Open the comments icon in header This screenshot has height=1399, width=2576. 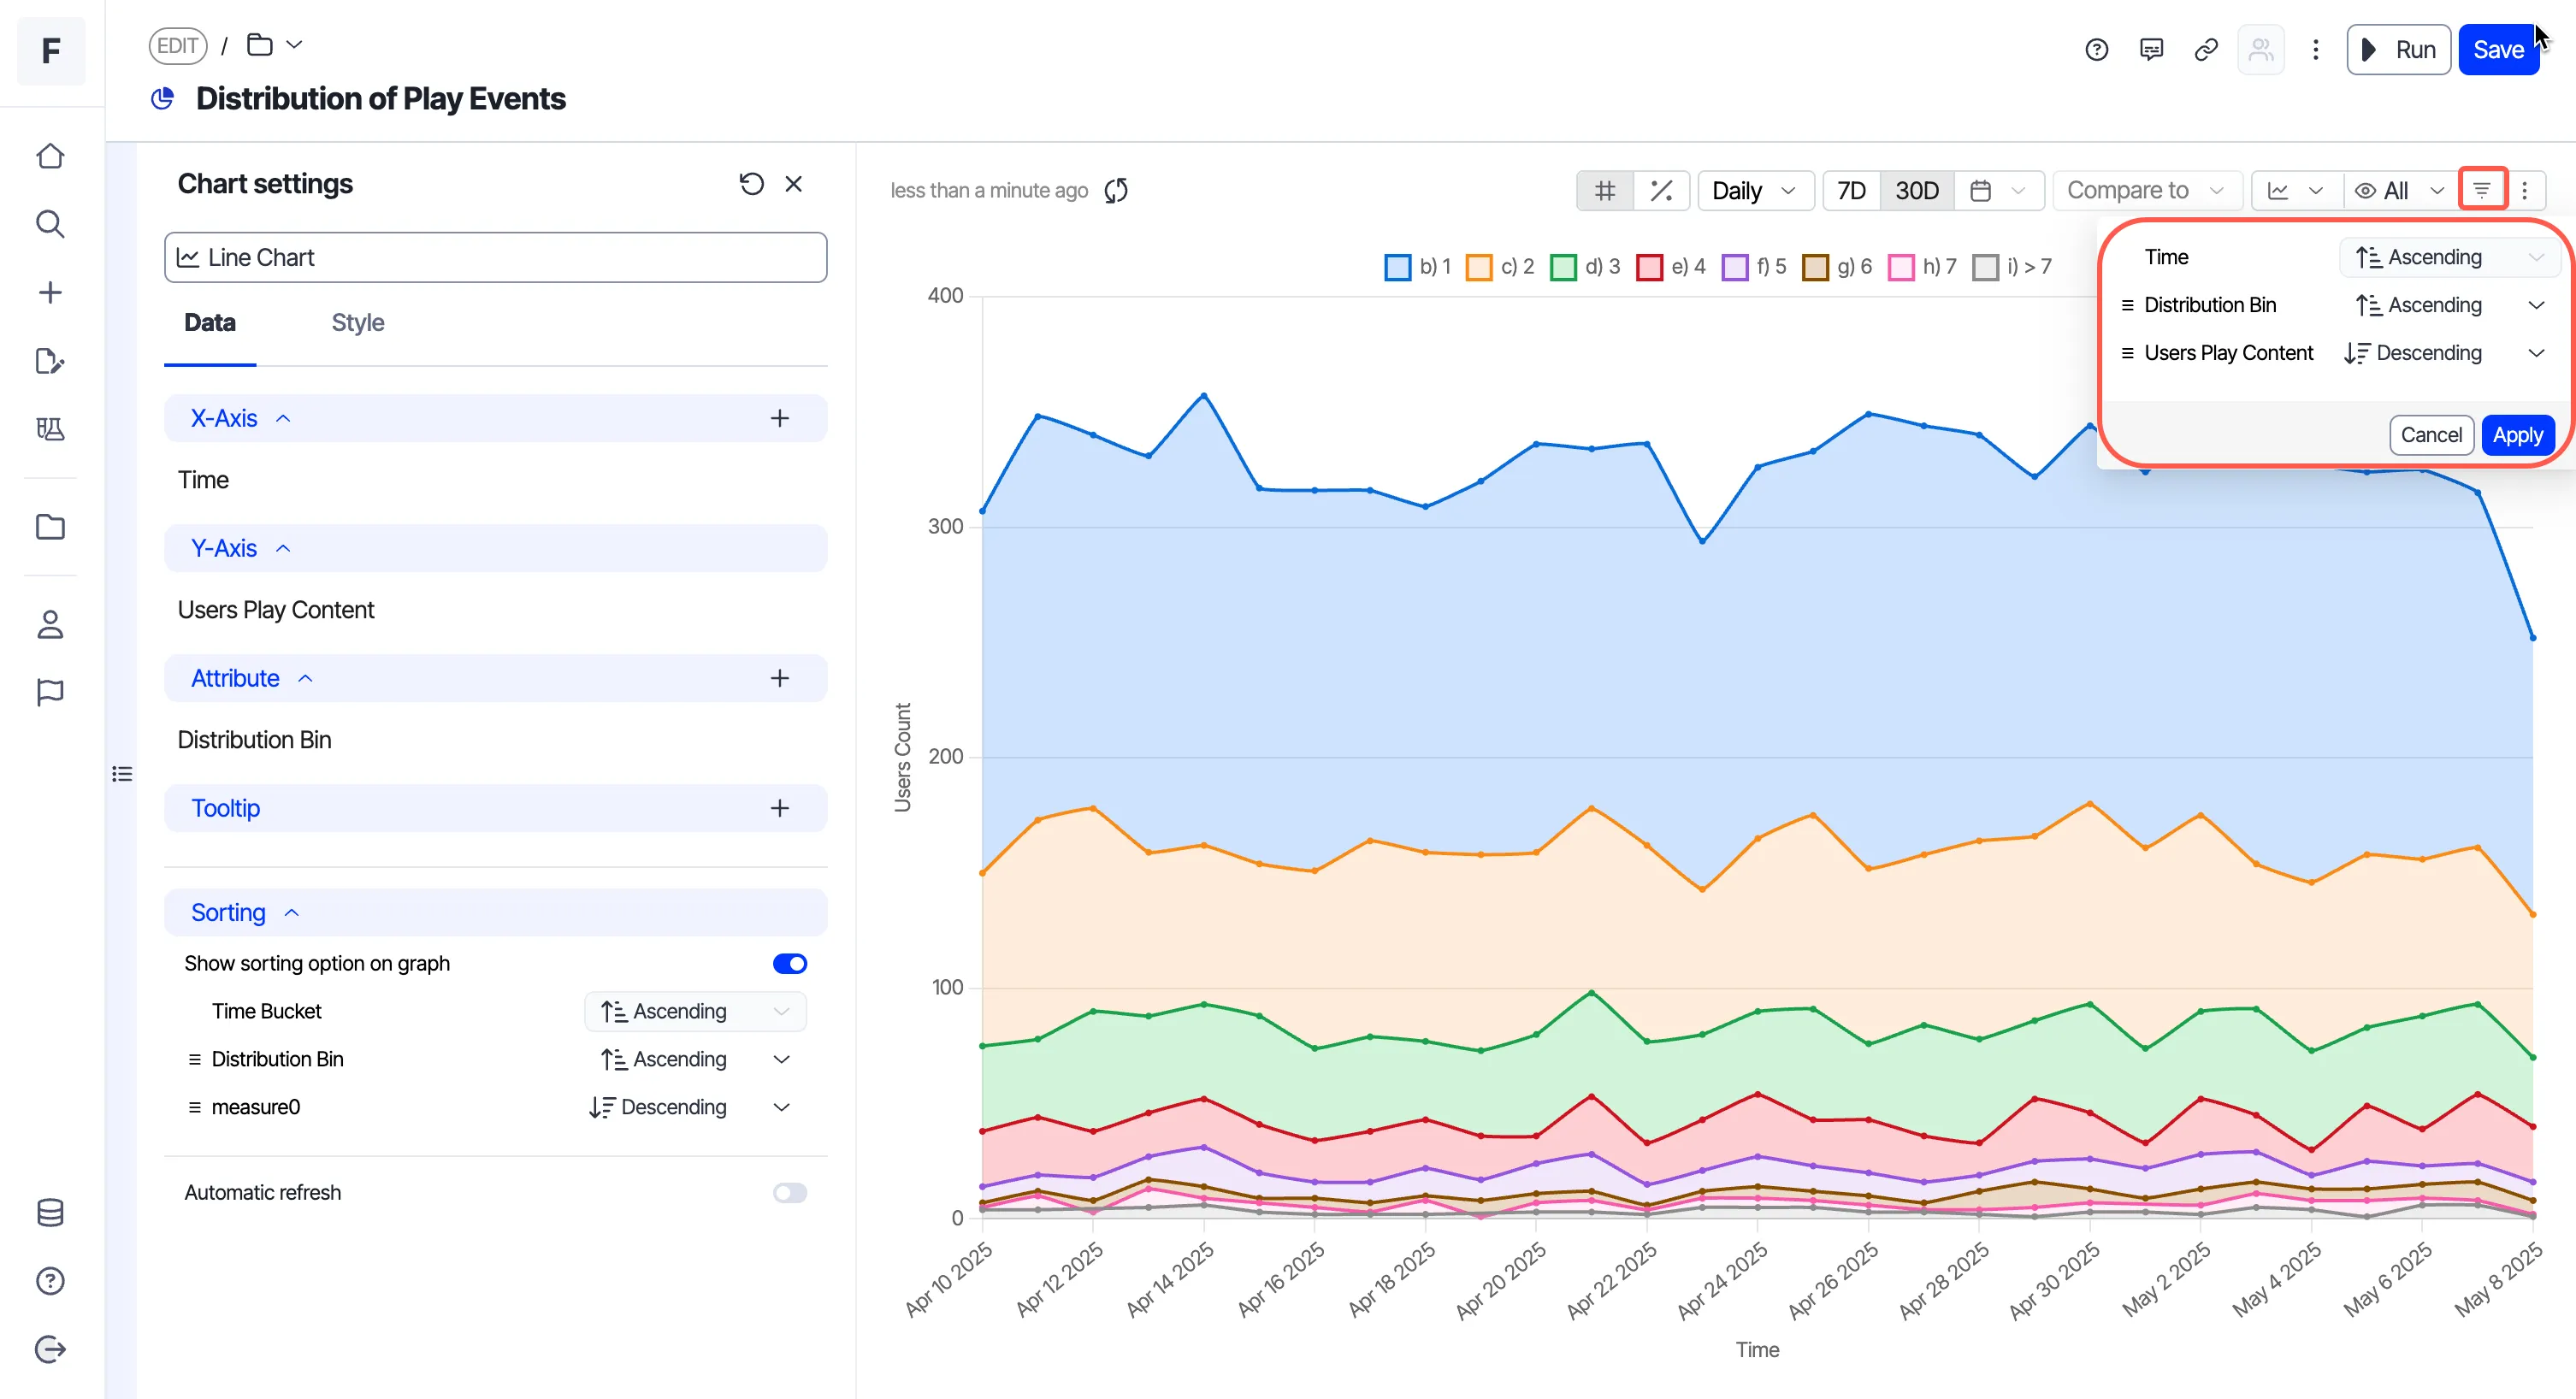(x=2151, y=49)
